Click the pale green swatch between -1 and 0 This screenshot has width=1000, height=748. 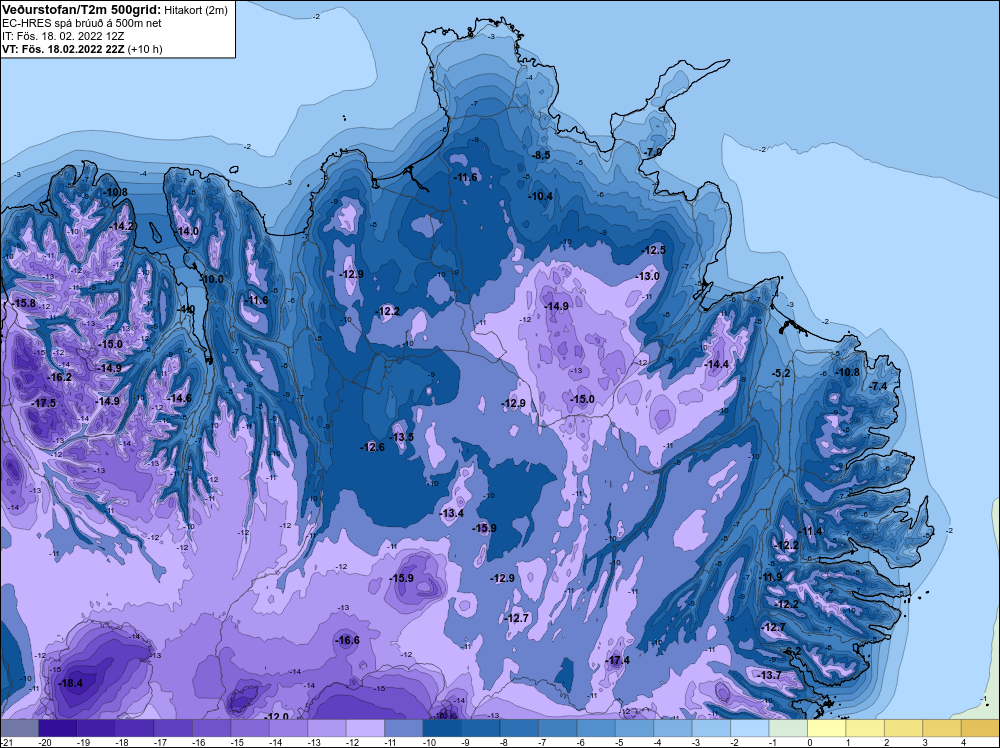pos(788,728)
